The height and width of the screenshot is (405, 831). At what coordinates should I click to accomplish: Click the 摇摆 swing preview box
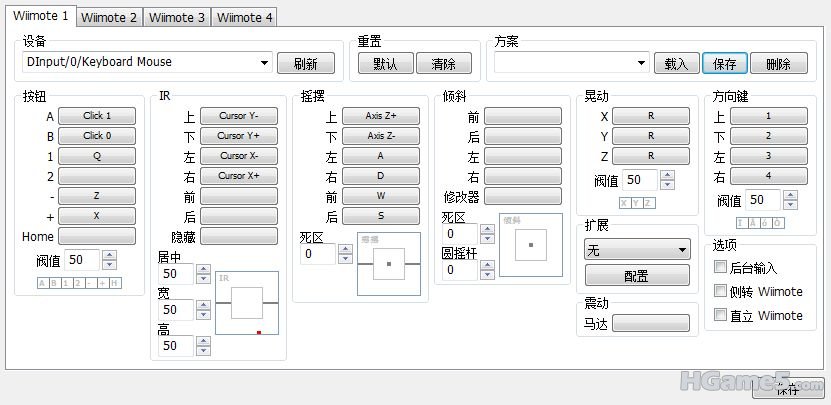(x=389, y=264)
